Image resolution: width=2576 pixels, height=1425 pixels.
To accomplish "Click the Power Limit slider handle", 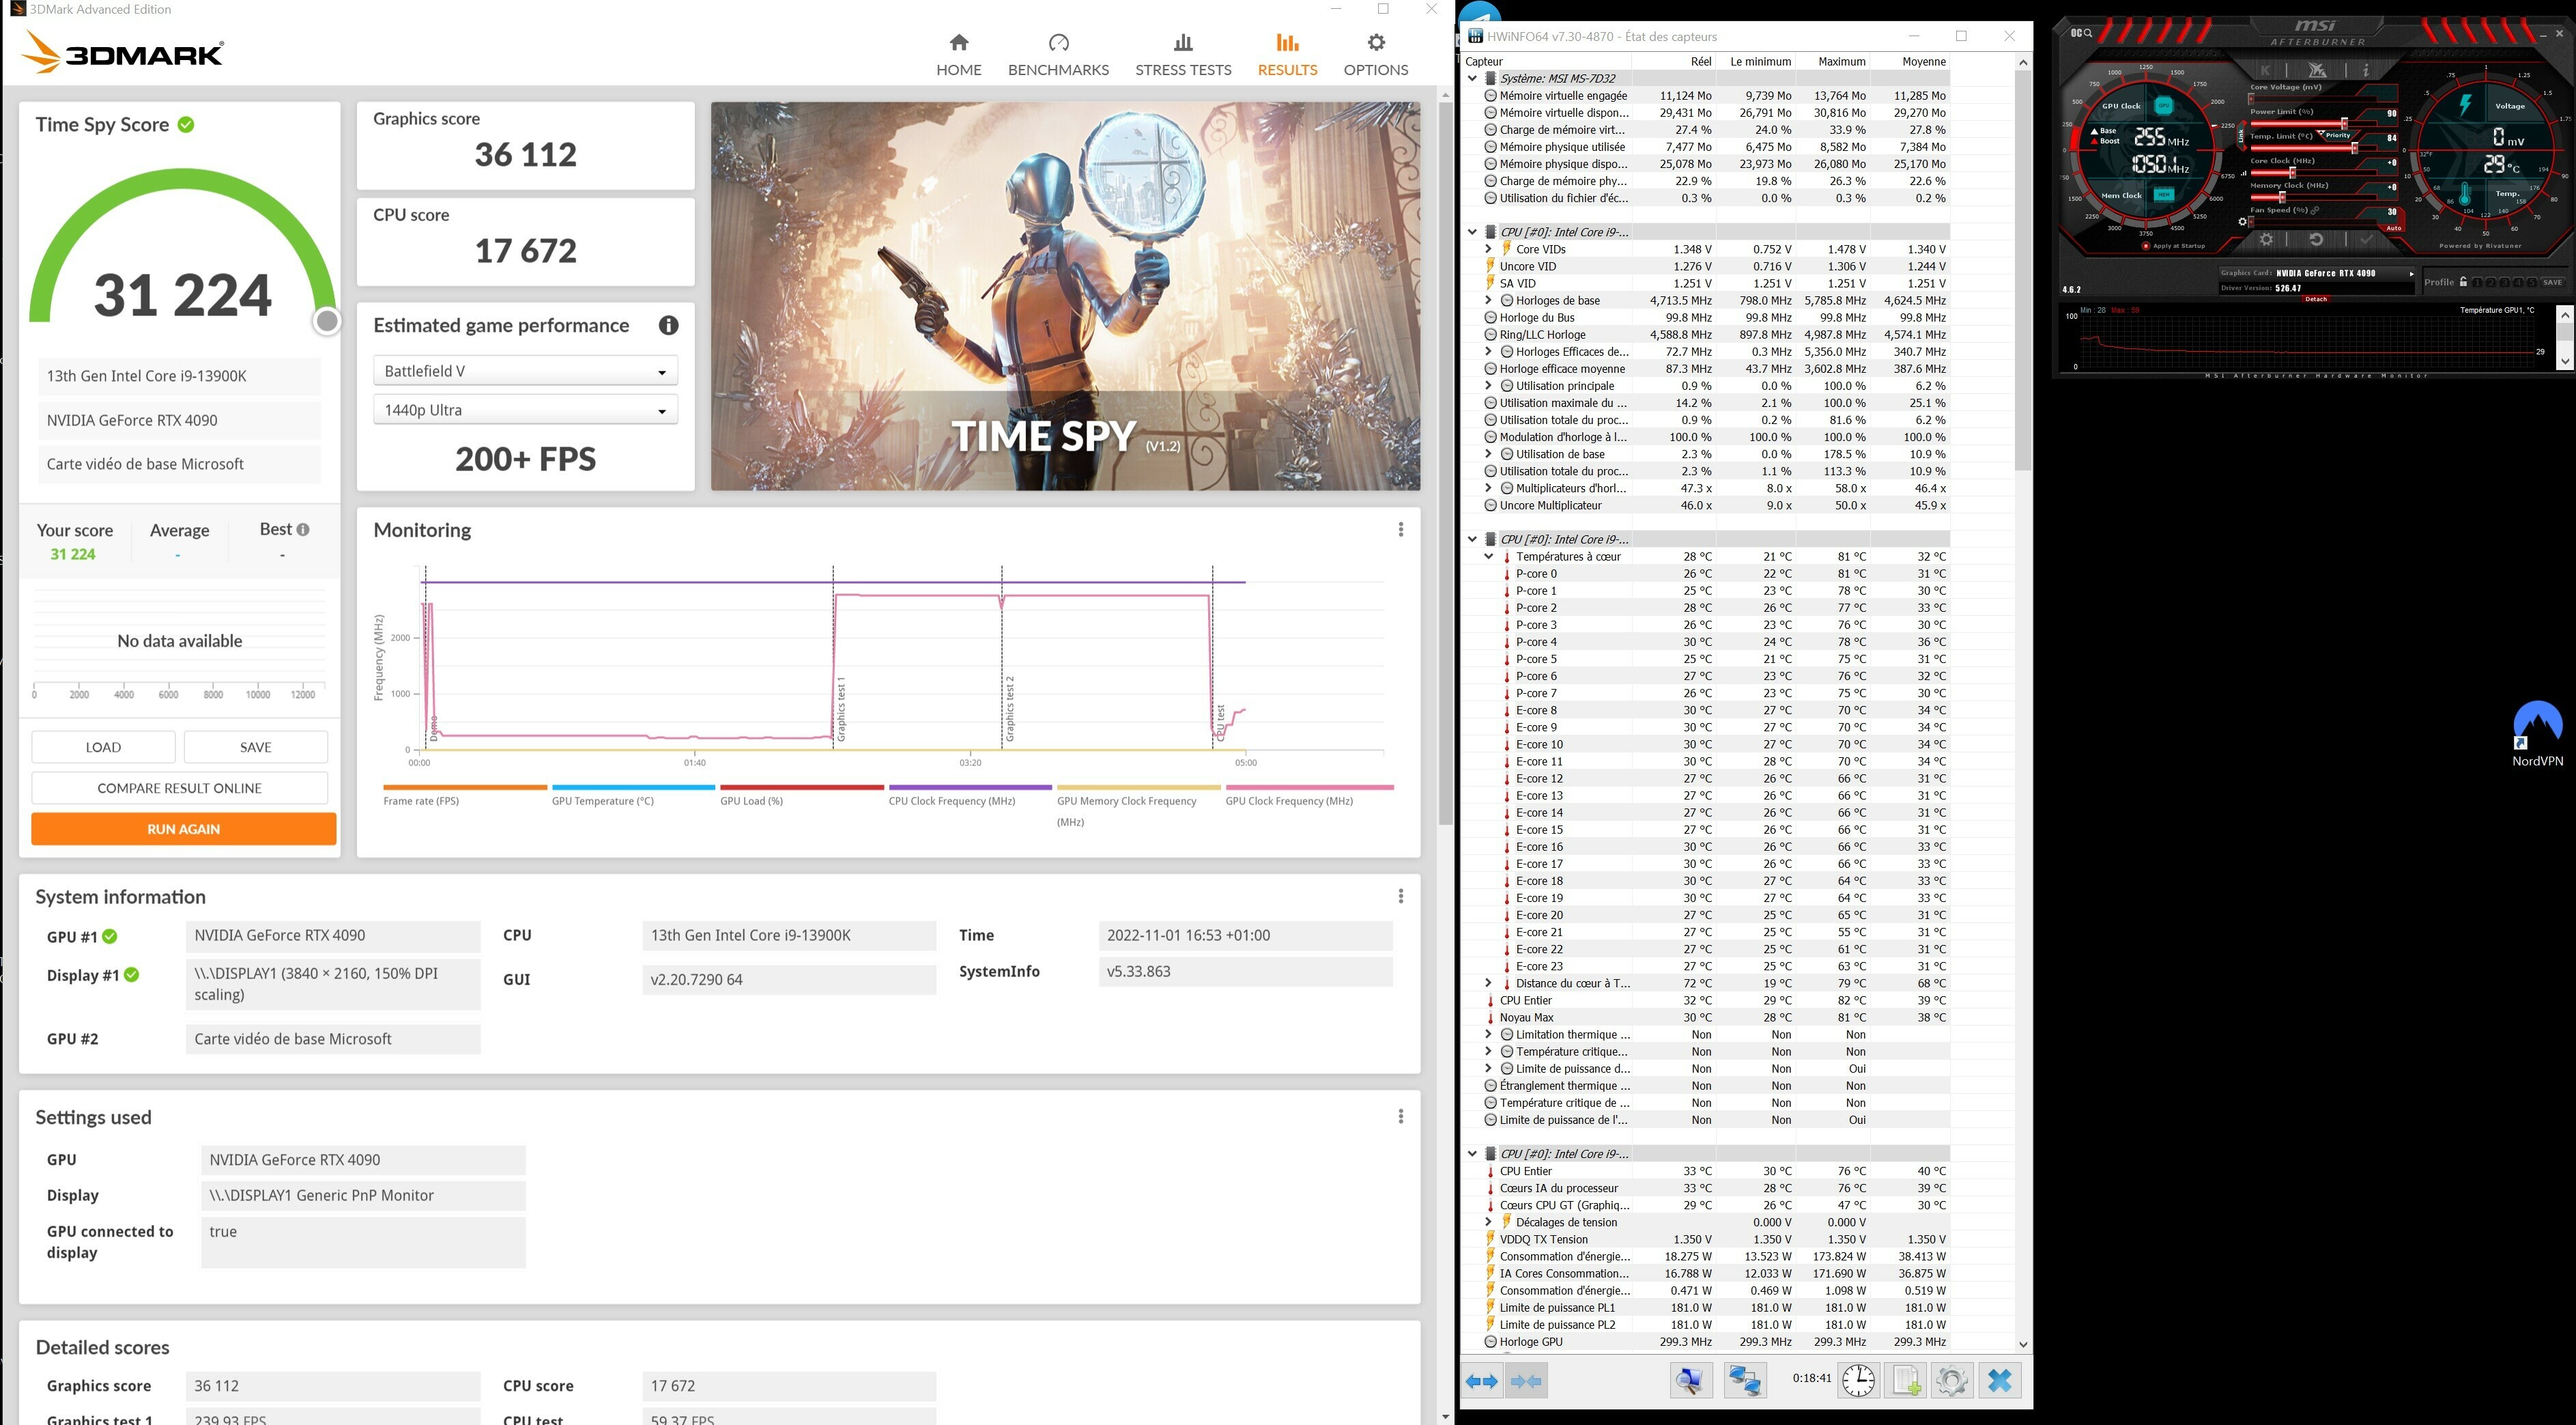I will [2344, 123].
